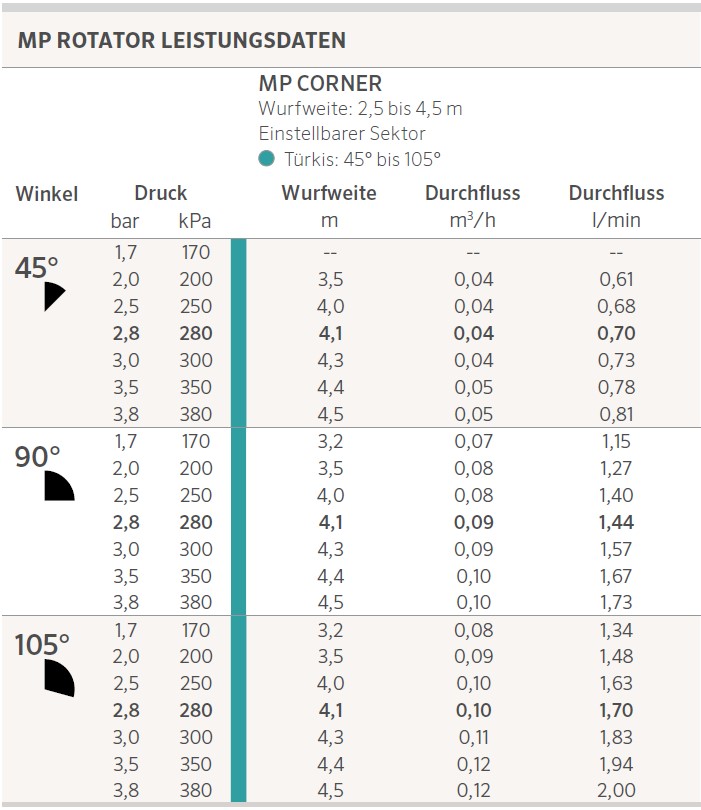Viewport: 701px width, 810px height.
Task: Click 'Durchfluss' header above l/min
Action: (616, 193)
